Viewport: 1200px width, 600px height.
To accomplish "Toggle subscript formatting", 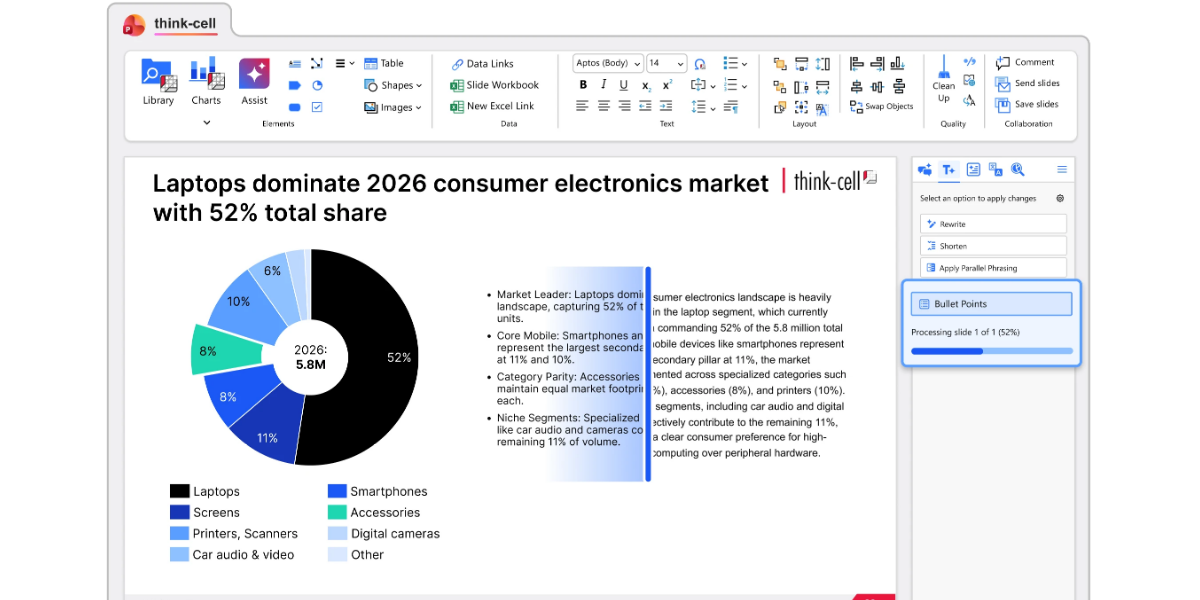I will (x=647, y=86).
